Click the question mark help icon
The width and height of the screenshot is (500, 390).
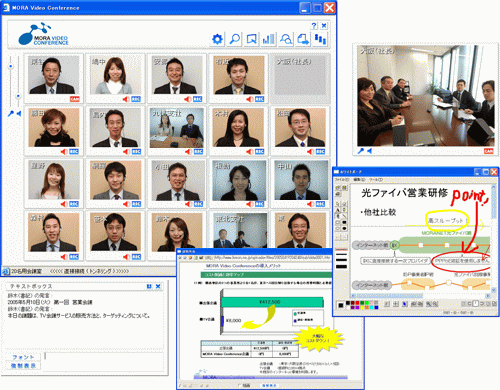coord(314,26)
